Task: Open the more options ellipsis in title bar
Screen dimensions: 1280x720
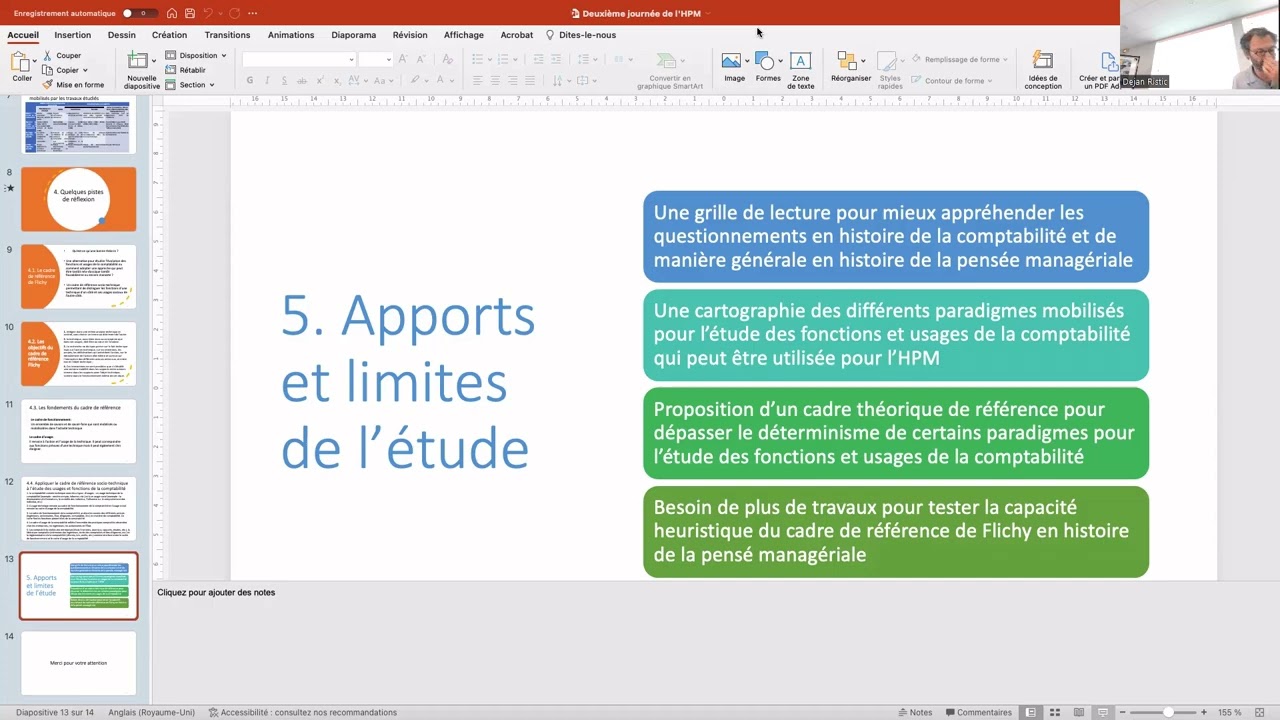Action: click(x=252, y=13)
